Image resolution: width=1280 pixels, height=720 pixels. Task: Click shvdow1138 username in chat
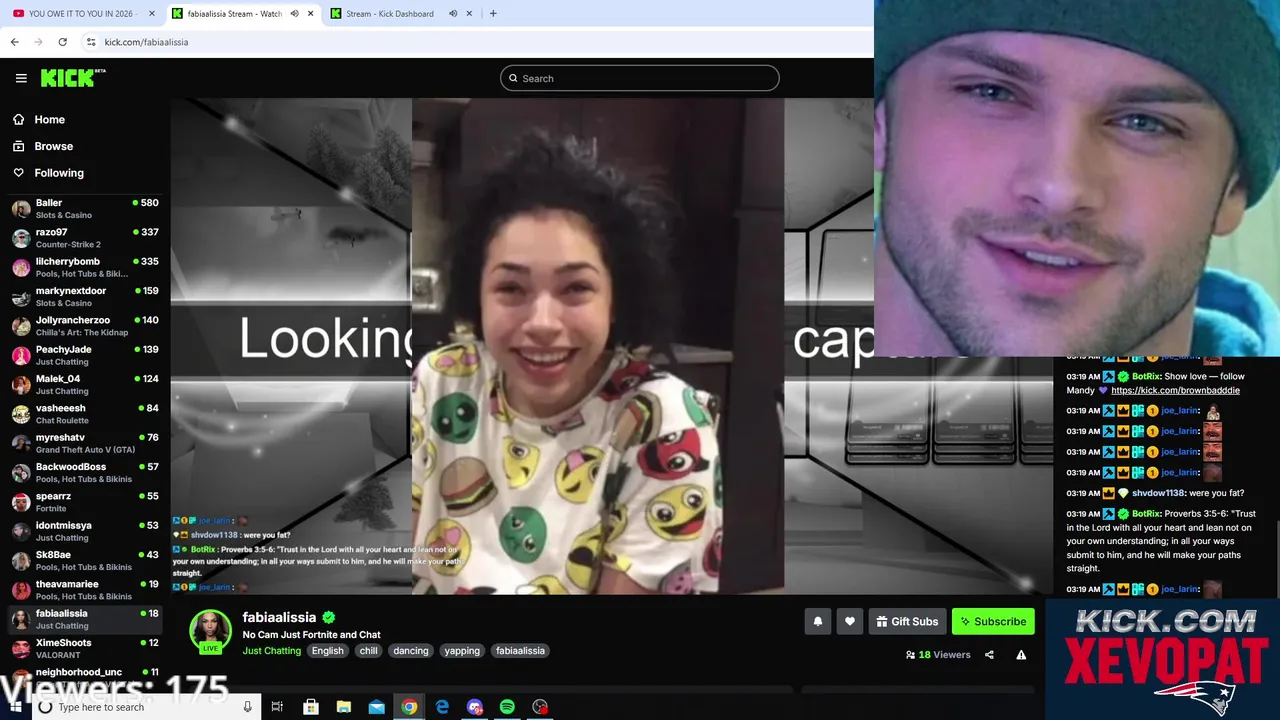click(1158, 493)
